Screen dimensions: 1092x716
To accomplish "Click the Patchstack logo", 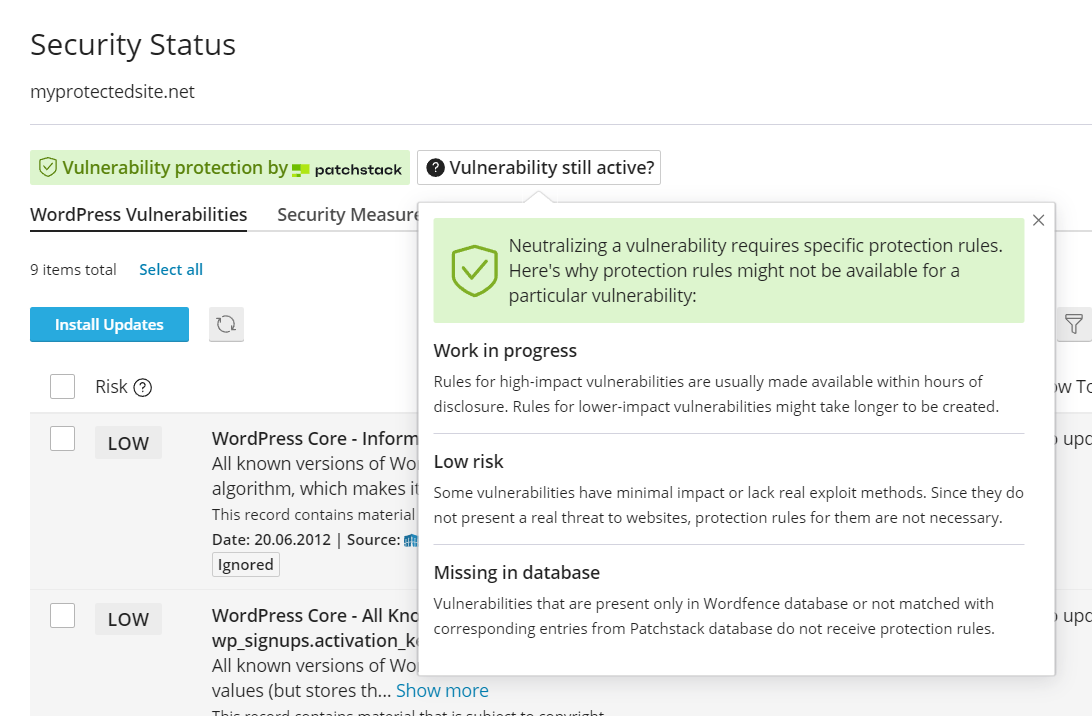I will 347,169.
